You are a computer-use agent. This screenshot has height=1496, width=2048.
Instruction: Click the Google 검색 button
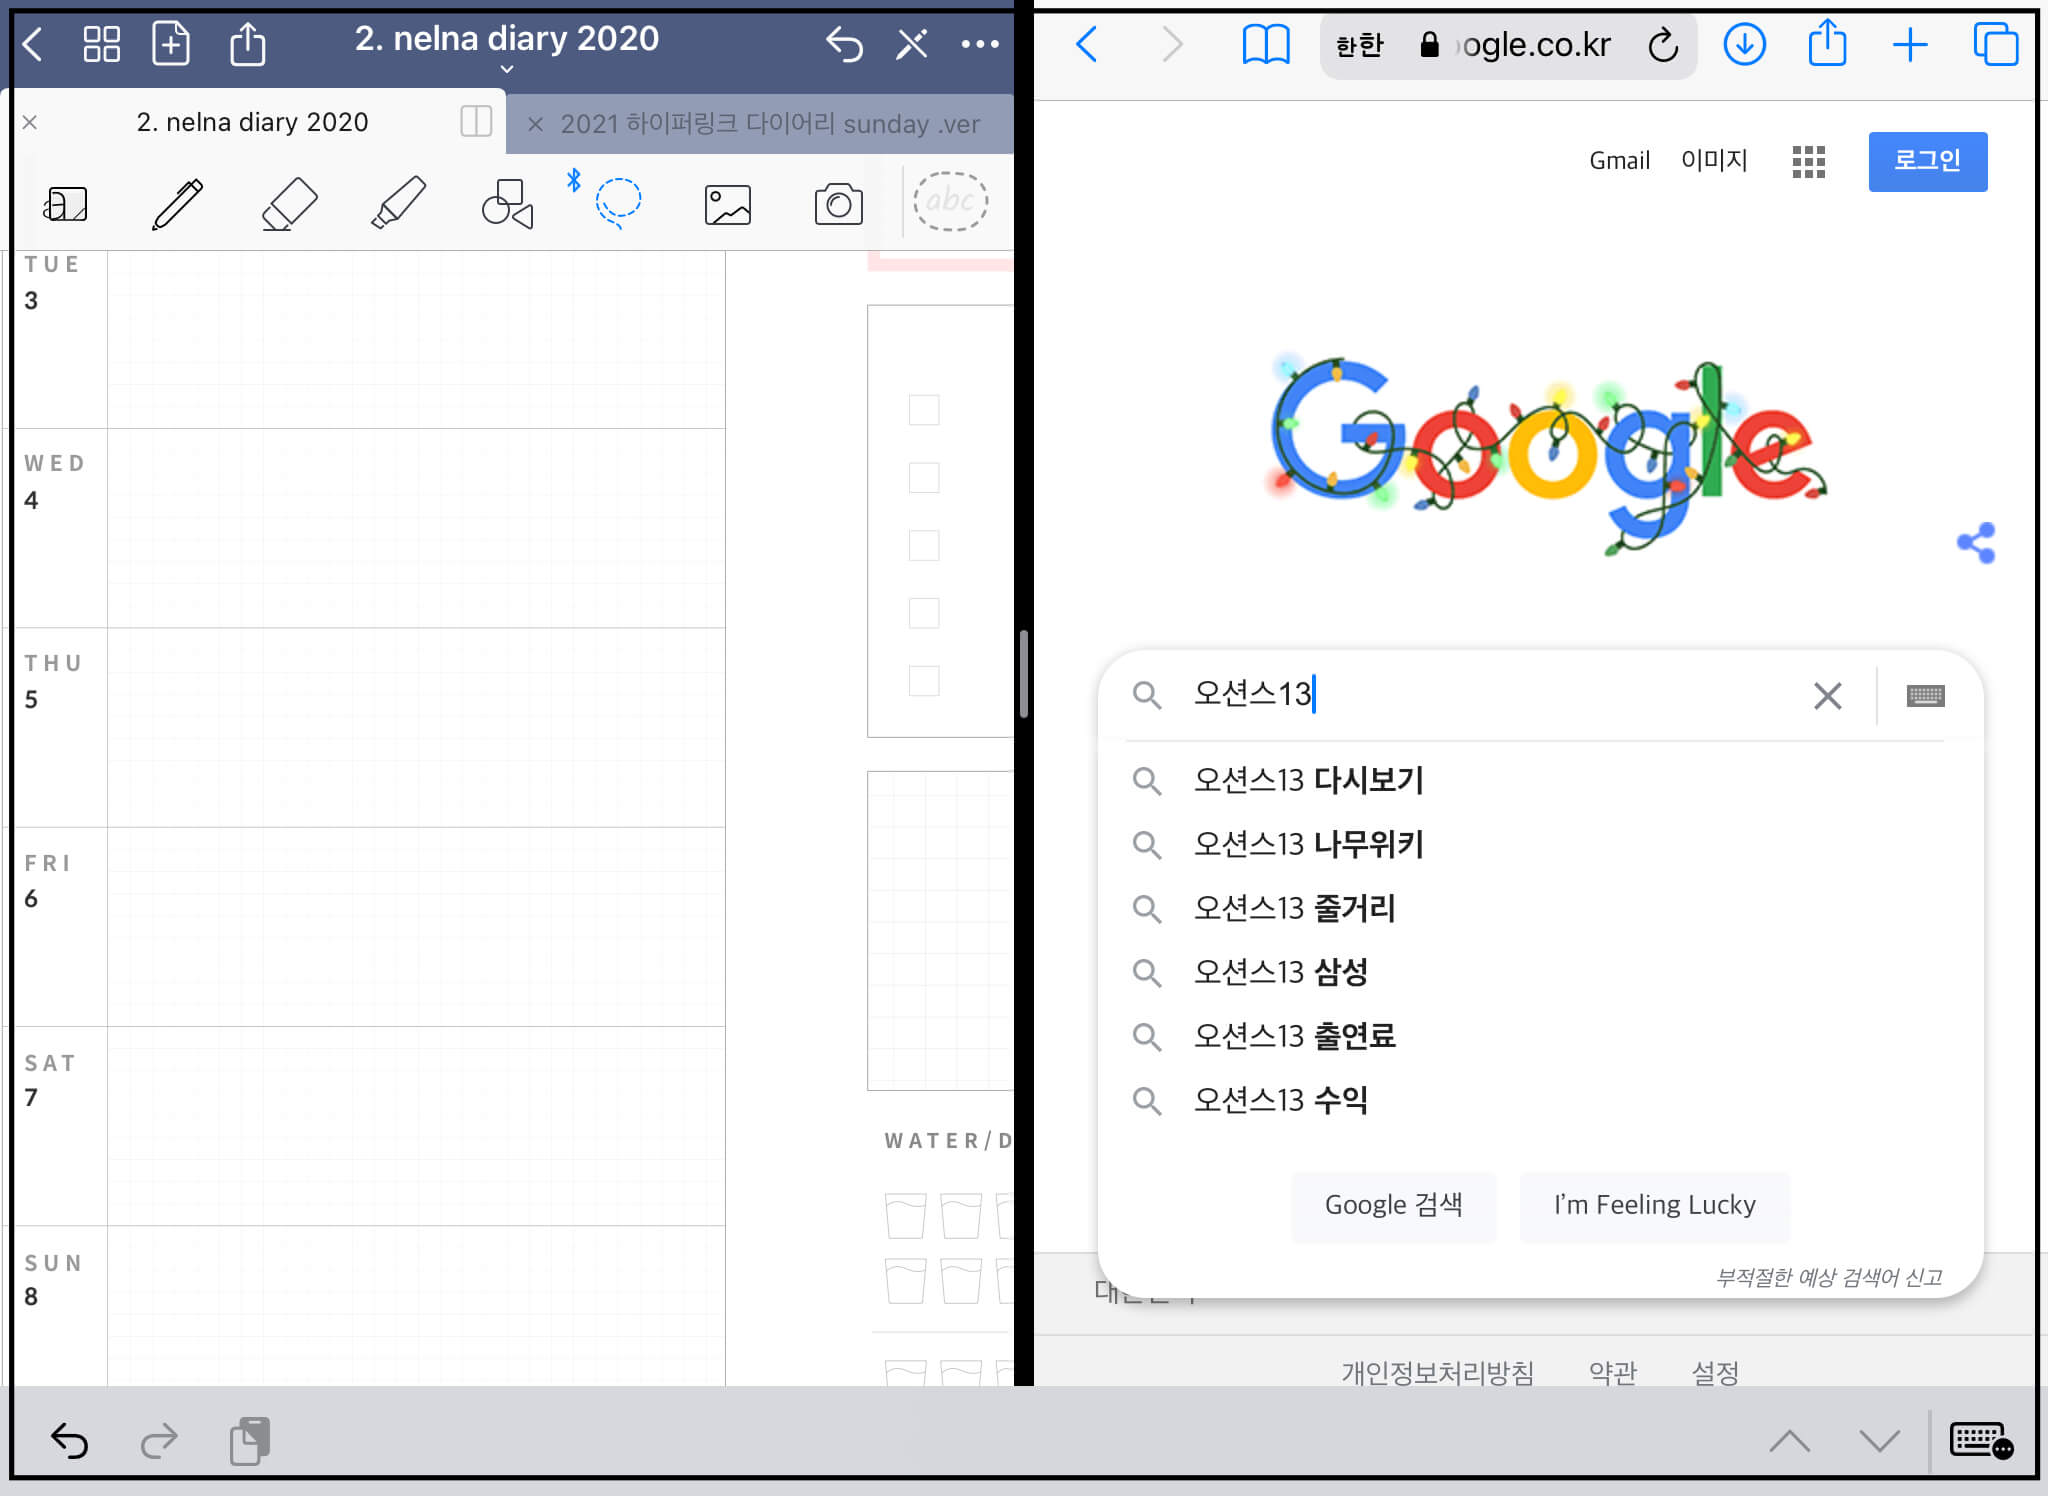[x=1393, y=1205]
